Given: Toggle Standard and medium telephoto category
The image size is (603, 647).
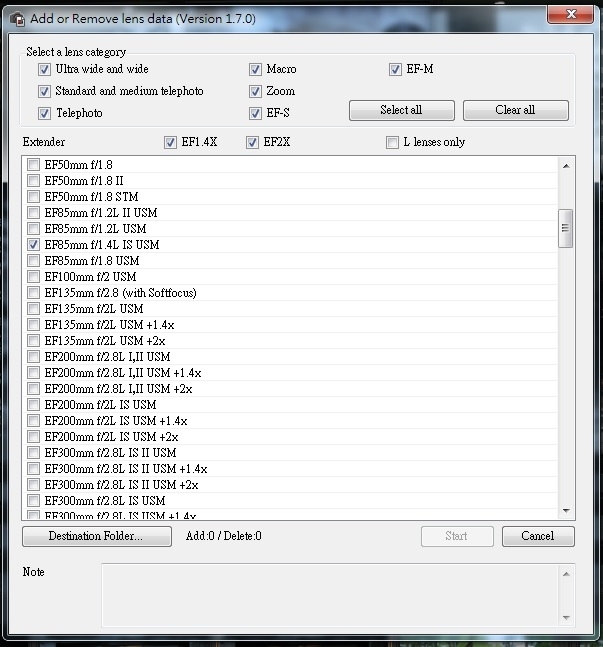Looking at the screenshot, I should coord(44,91).
